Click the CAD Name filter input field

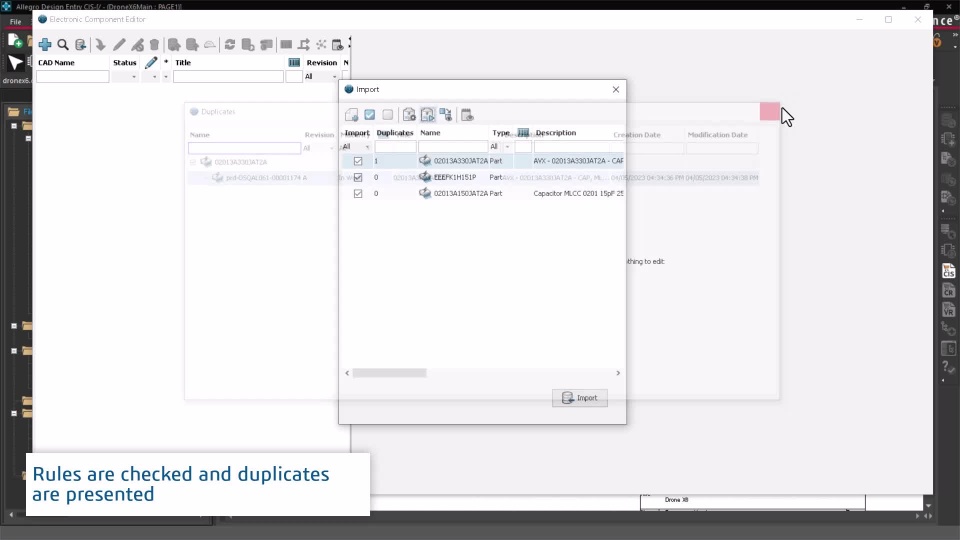point(72,77)
